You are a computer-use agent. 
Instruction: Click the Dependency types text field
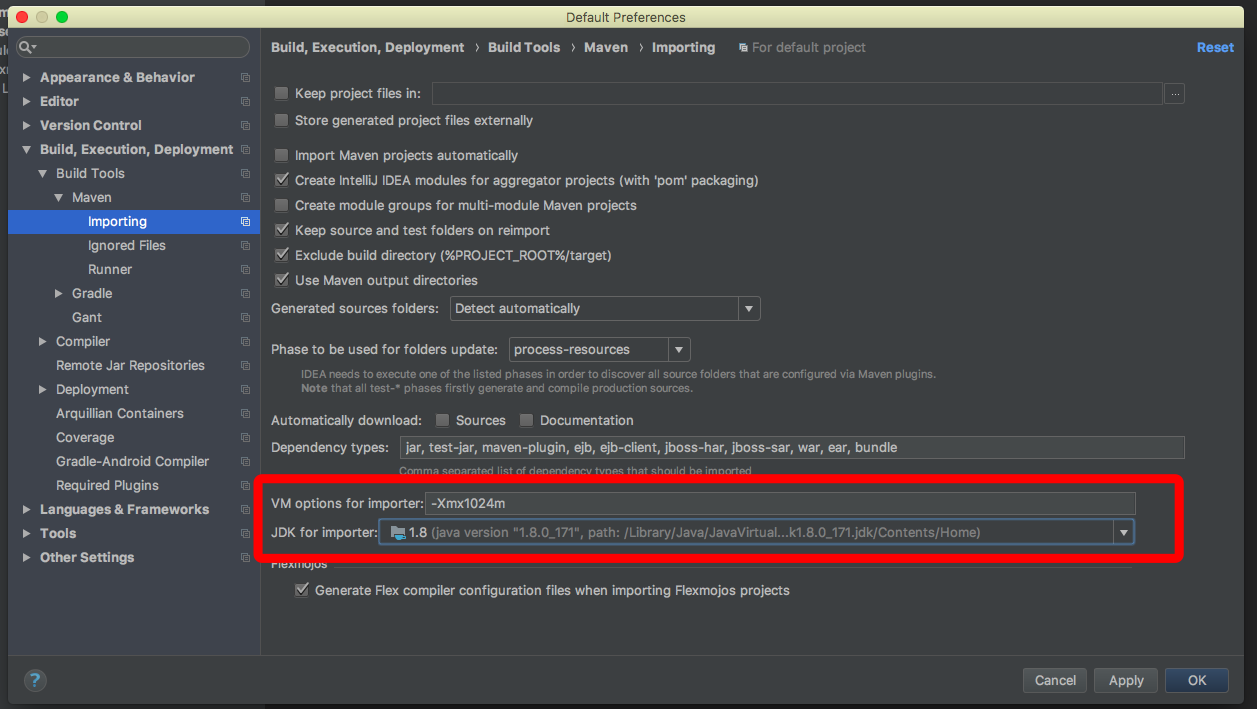point(792,448)
